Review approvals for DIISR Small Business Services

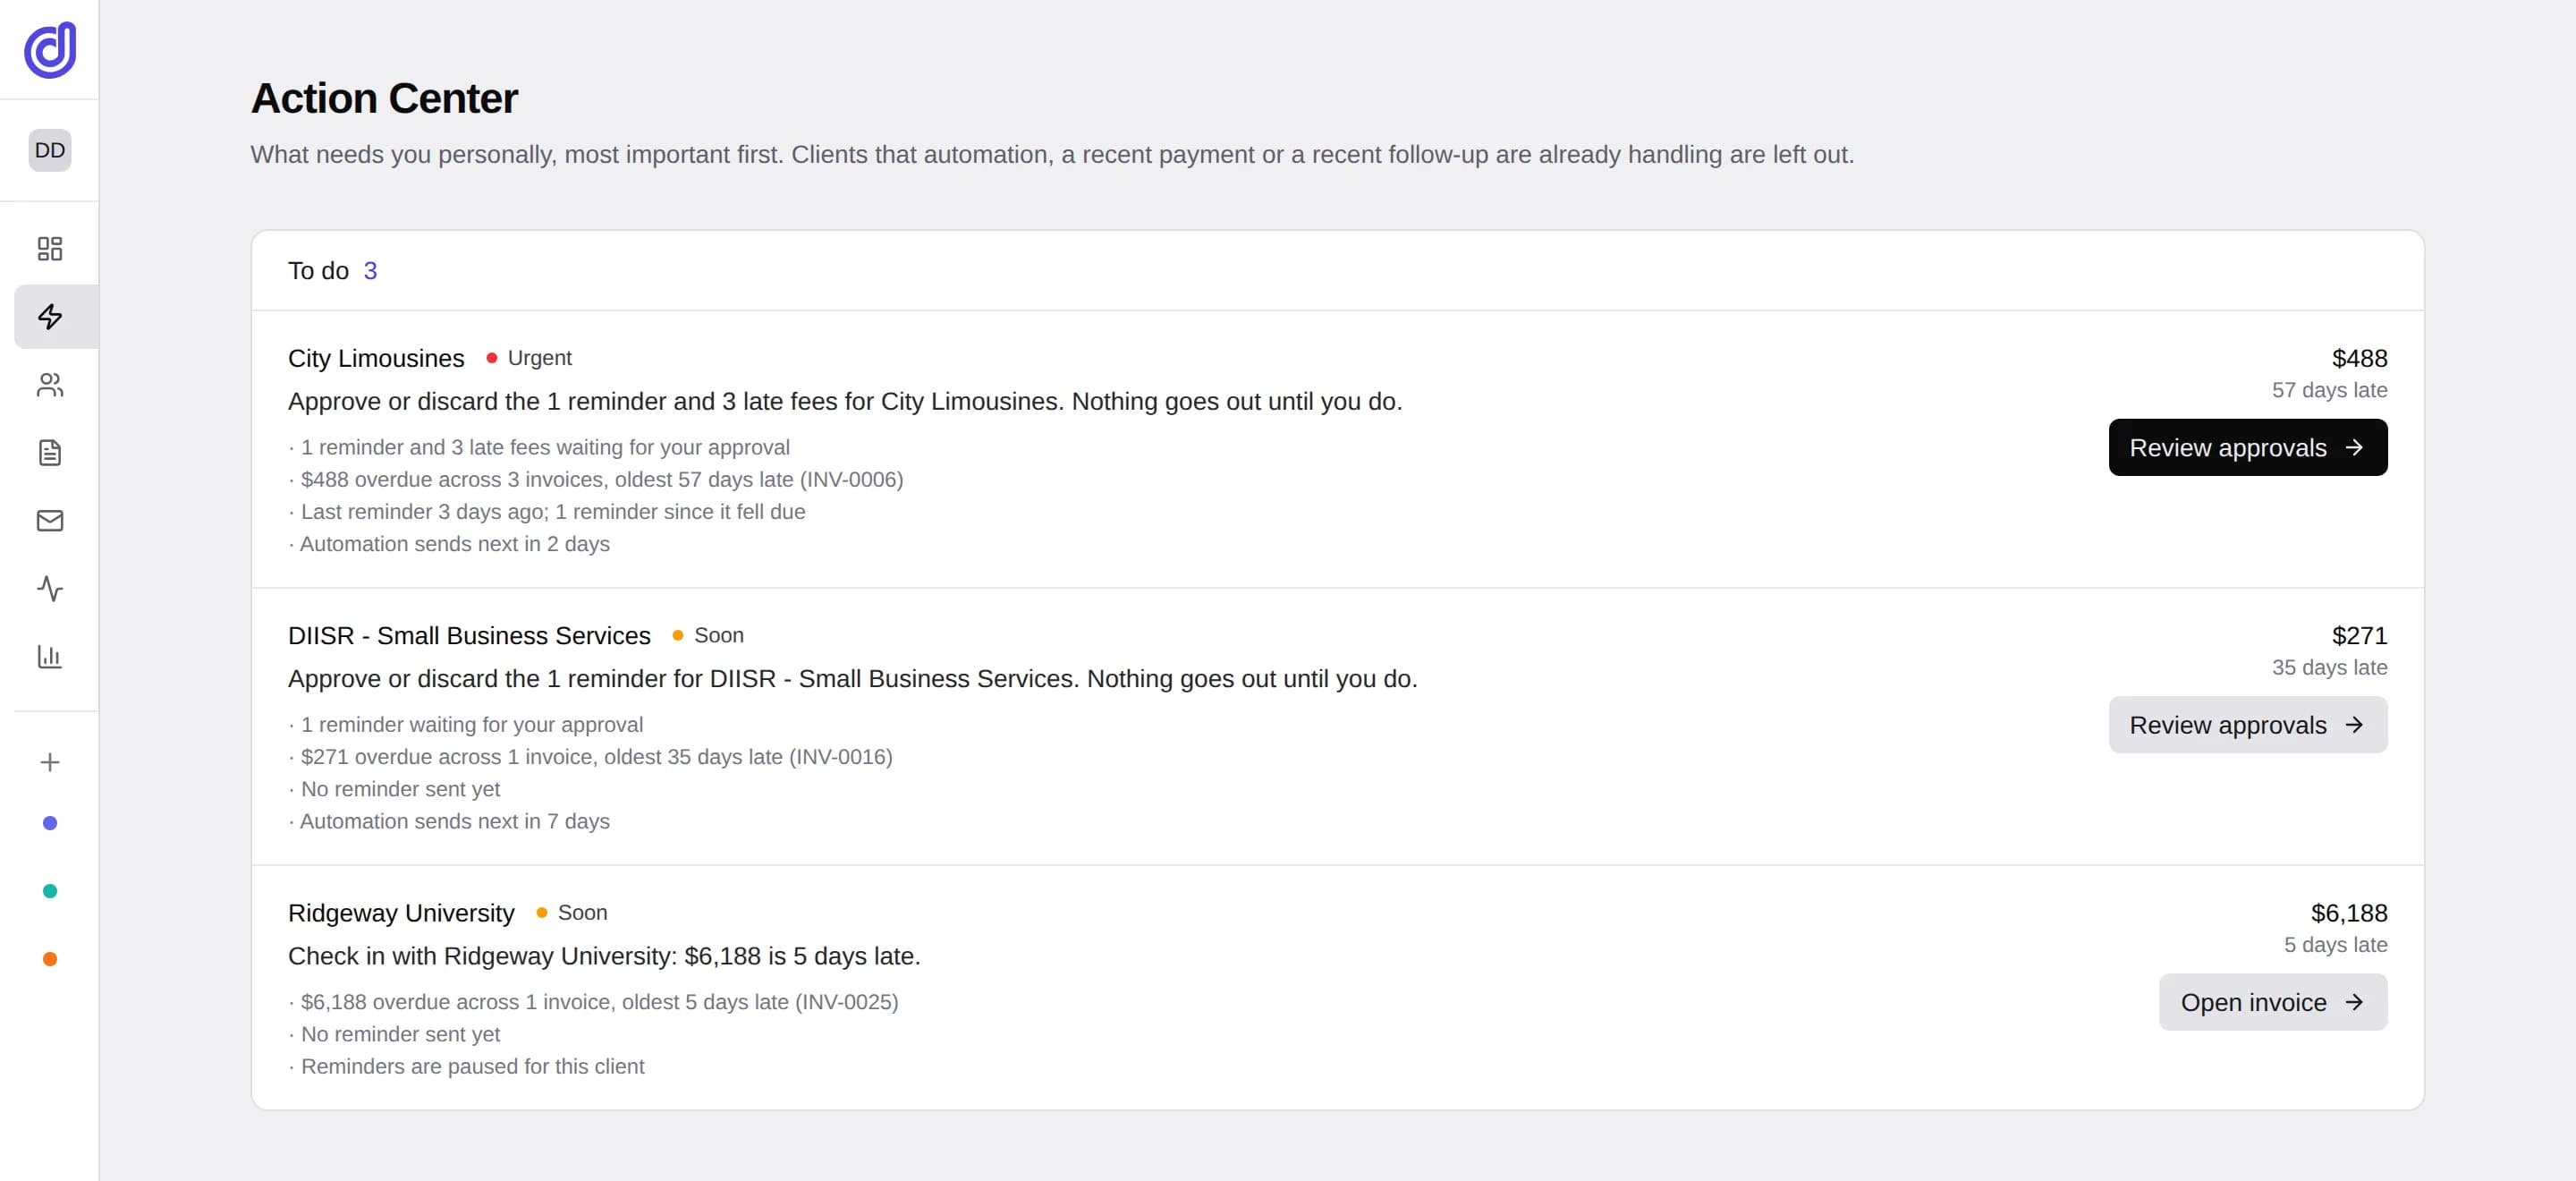(x=2247, y=724)
